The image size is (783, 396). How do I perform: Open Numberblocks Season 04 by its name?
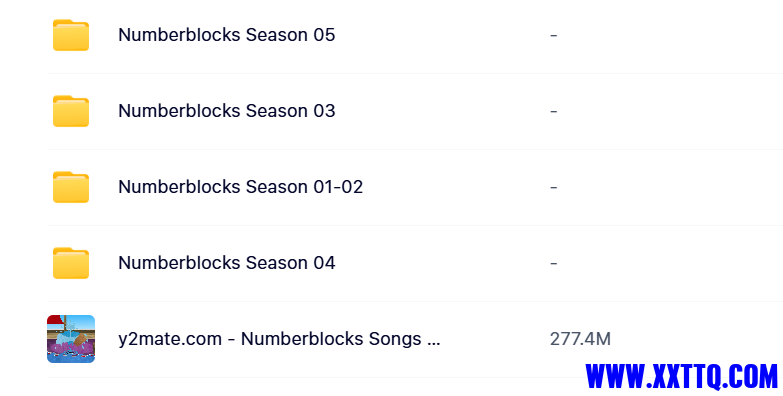pyautogui.click(x=226, y=263)
